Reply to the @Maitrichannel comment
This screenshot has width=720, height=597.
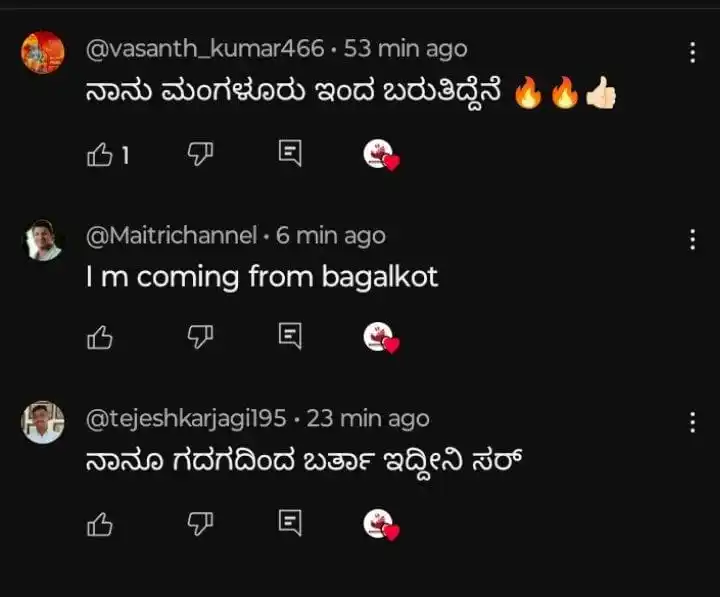pyautogui.click(x=289, y=337)
